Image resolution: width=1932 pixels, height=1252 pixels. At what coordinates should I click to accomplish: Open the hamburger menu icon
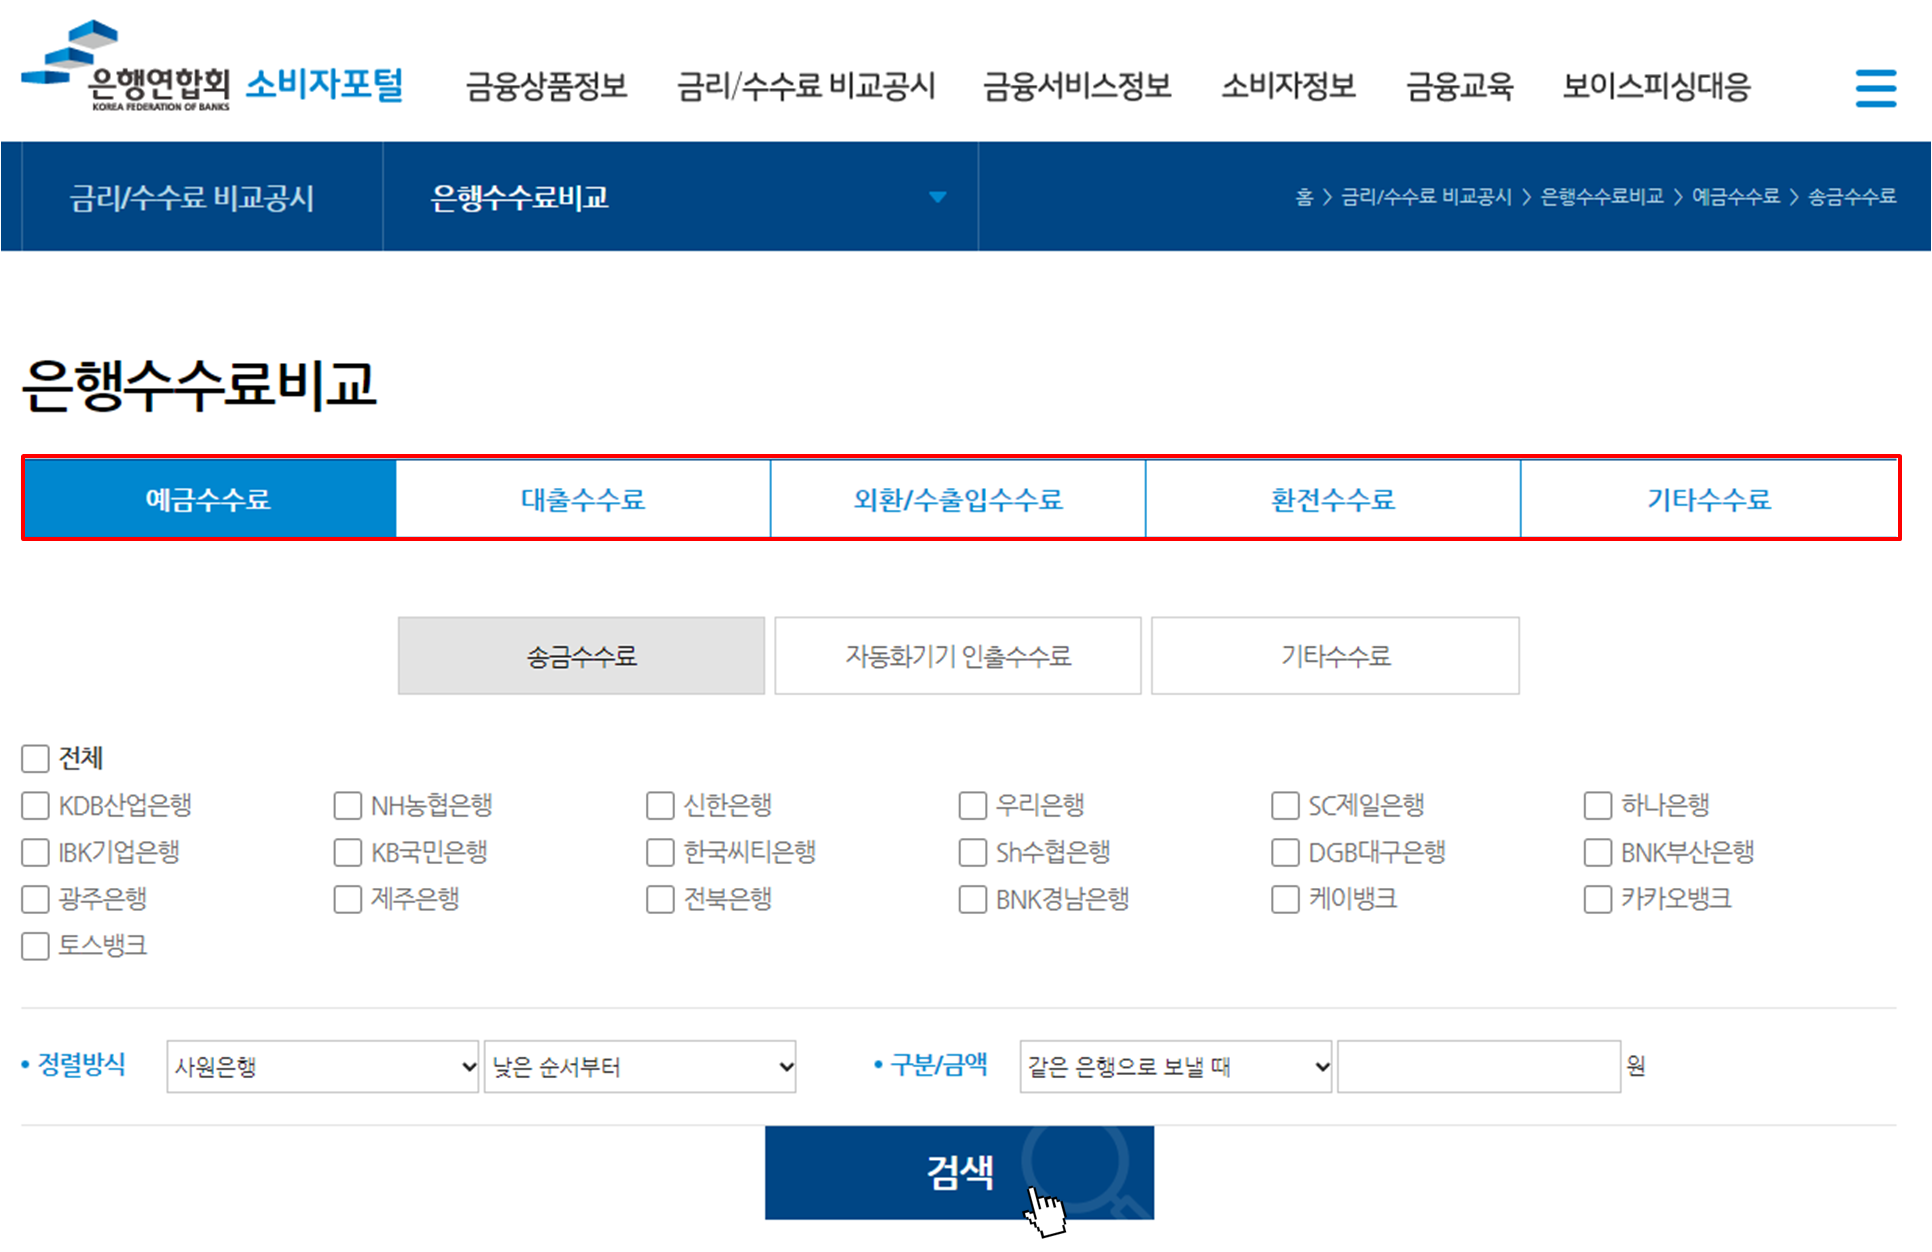1875,88
